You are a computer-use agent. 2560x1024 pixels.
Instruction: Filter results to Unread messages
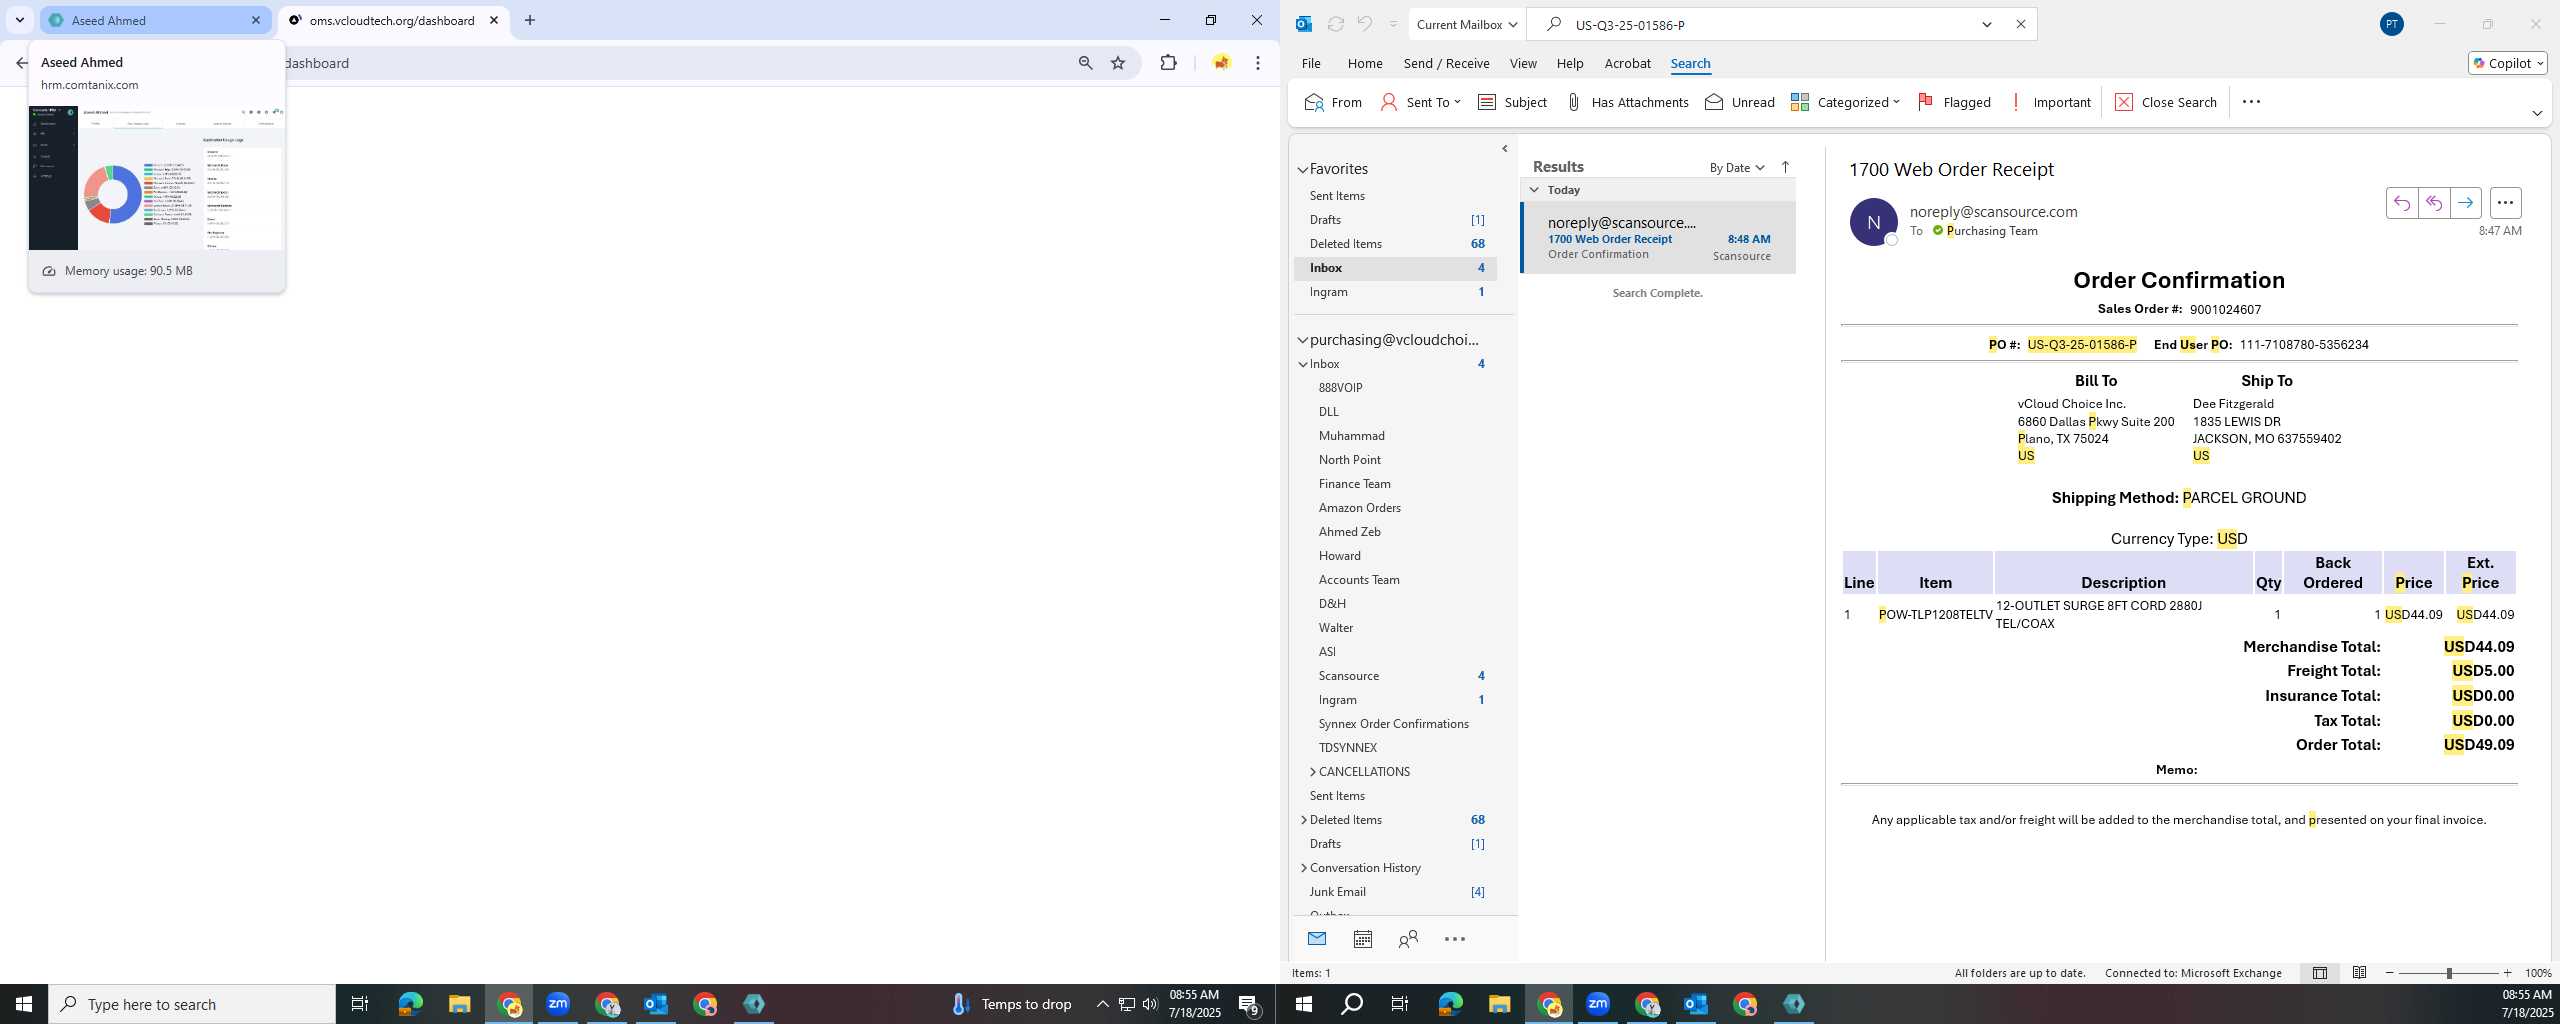[1740, 102]
